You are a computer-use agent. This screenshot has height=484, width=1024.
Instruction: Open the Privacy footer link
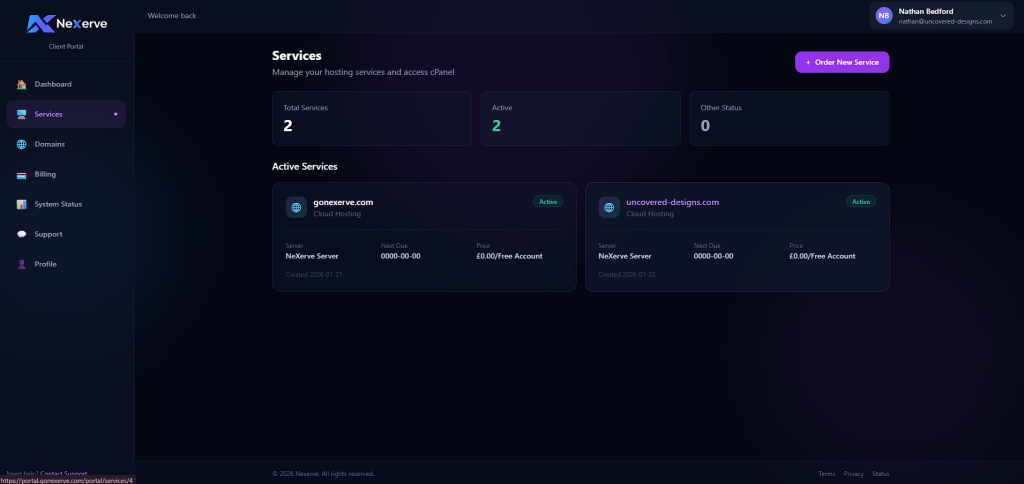click(853, 473)
